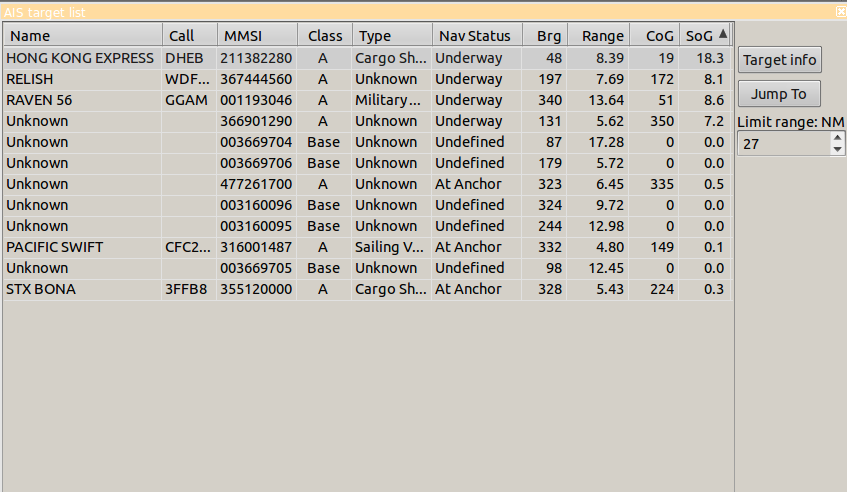Decrease limit range with down arrow
847x492 pixels.
837,150
